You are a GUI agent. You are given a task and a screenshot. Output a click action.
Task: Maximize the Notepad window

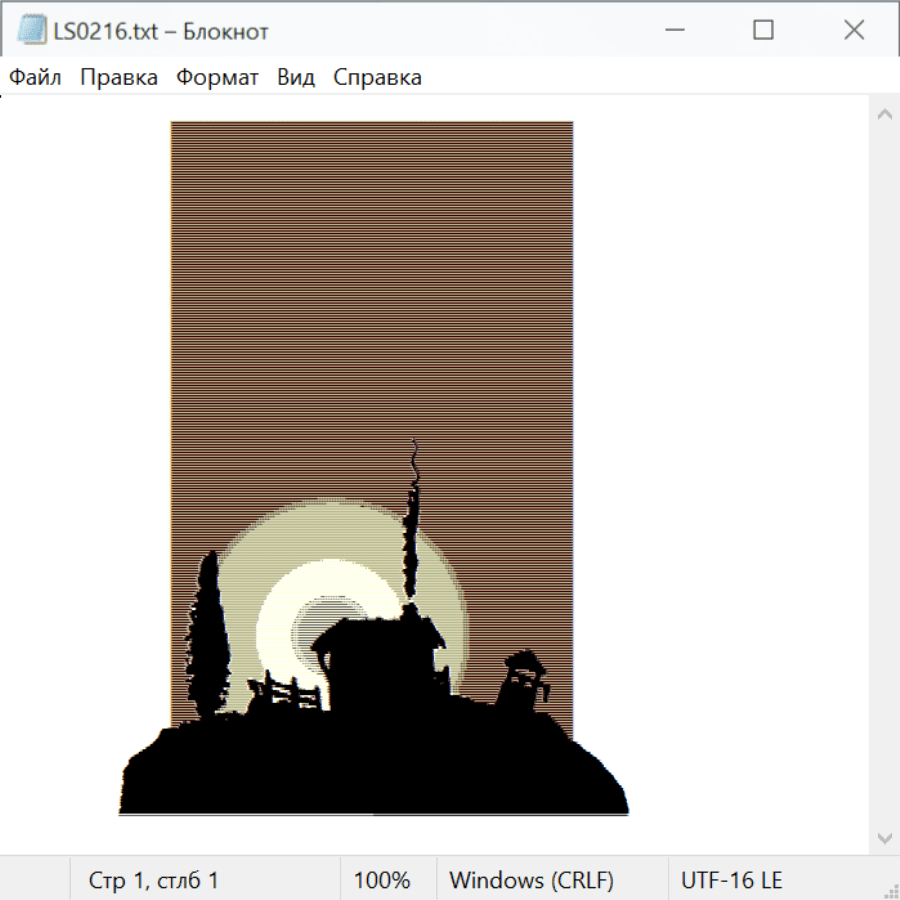[763, 31]
